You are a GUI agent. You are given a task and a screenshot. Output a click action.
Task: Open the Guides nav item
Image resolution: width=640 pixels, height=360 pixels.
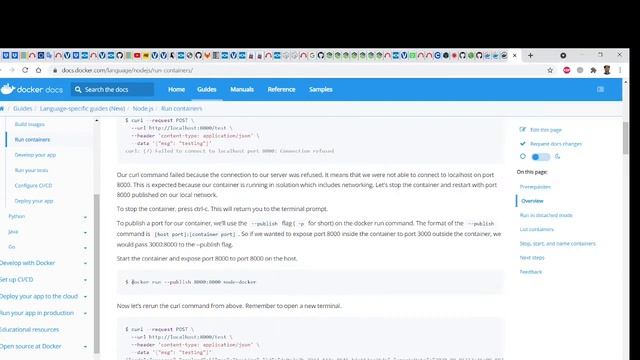click(x=207, y=89)
